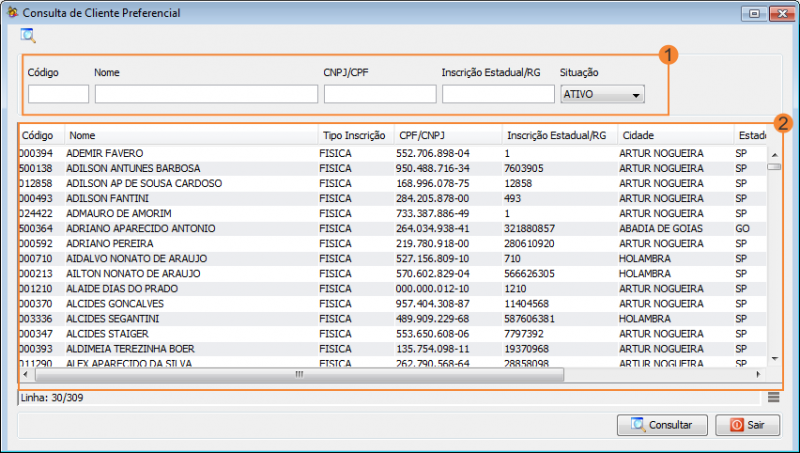Focus the Código filter field
The height and width of the screenshot is (453, 800).
[59, 94]
